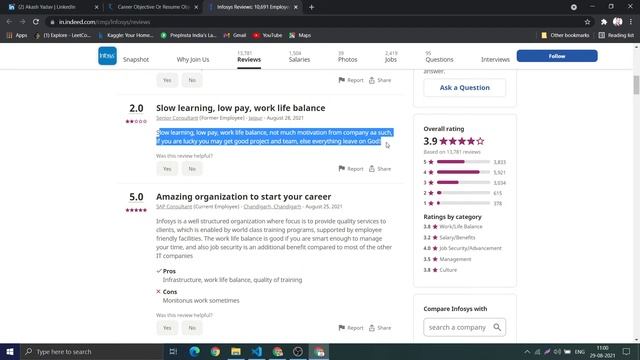Open the Photos tab

tap(347, 57)
